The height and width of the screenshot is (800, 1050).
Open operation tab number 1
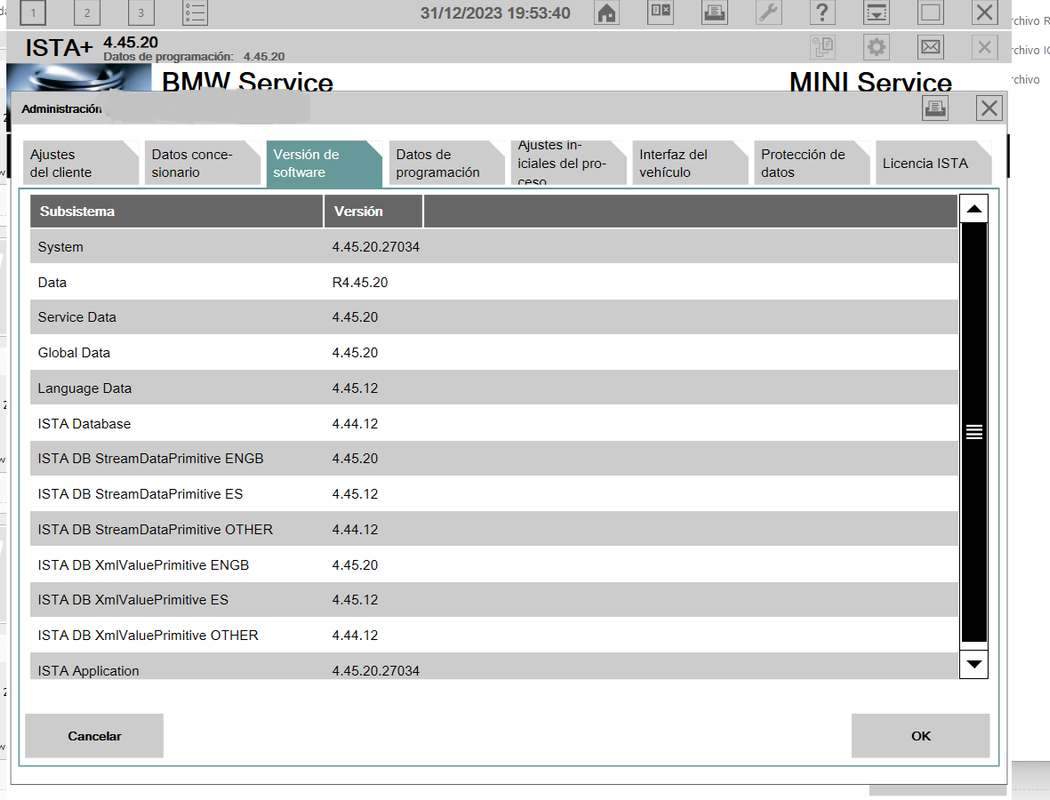[x=33, y=13]
